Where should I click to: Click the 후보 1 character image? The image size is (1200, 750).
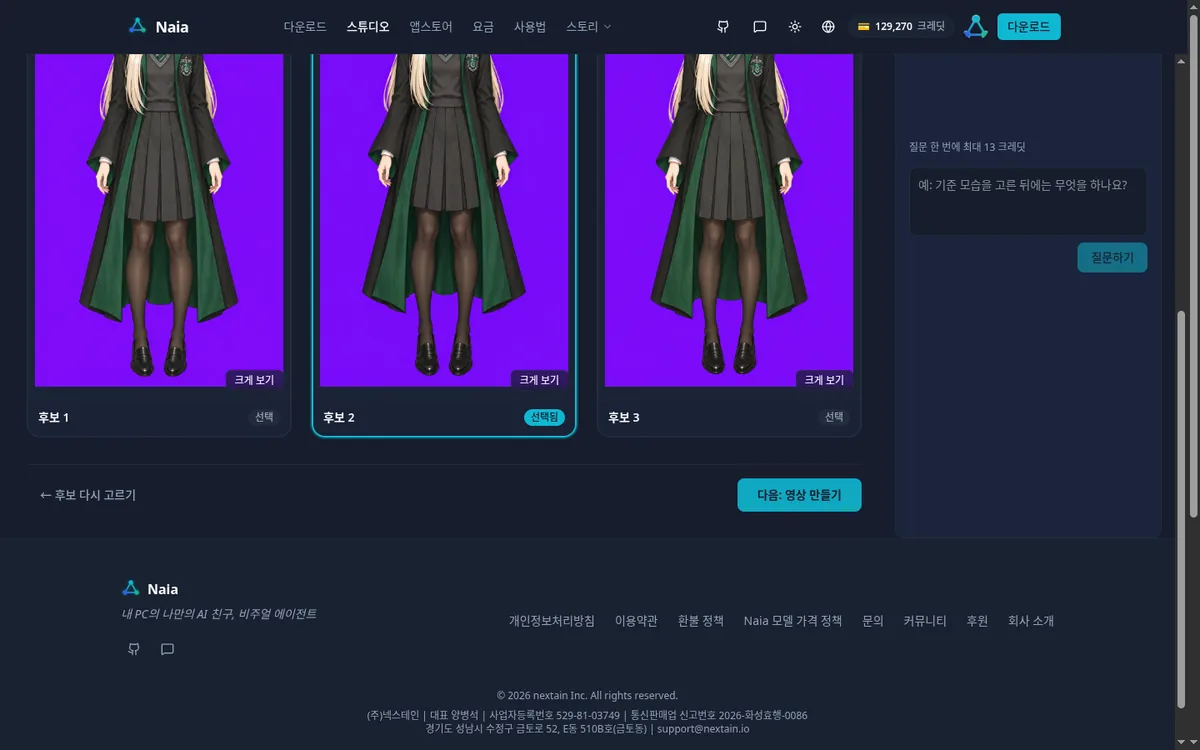click(159, 220)
